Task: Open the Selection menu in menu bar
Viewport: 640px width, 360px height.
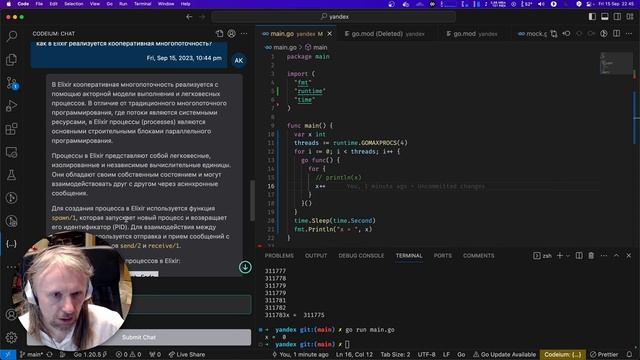Action: (x=74, y=4)
